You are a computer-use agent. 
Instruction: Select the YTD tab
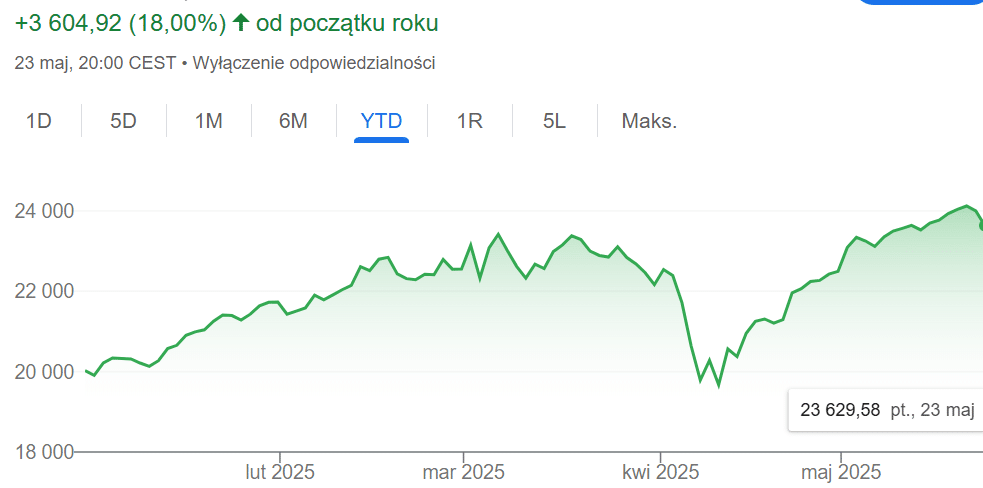click(381, 122)
